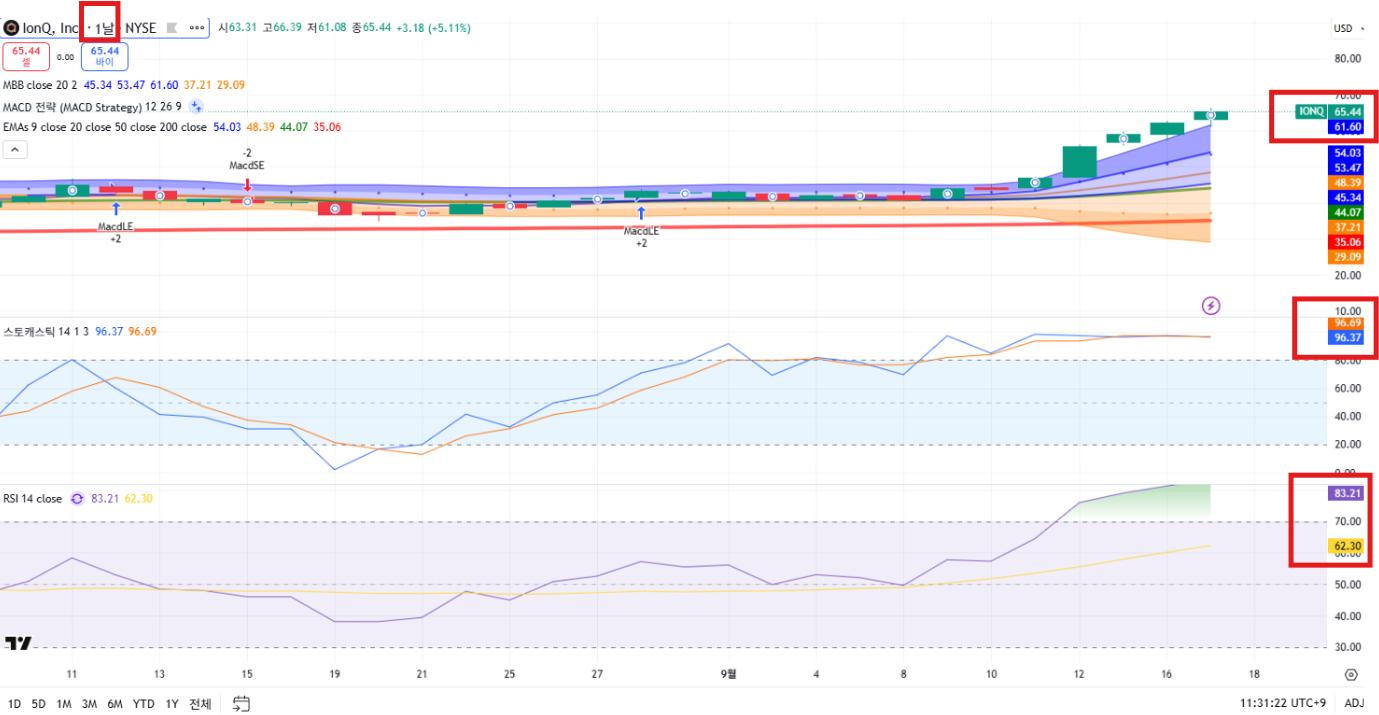
Task: Select the MACD 전략 strategy legend
Action: tap(92, 106)
